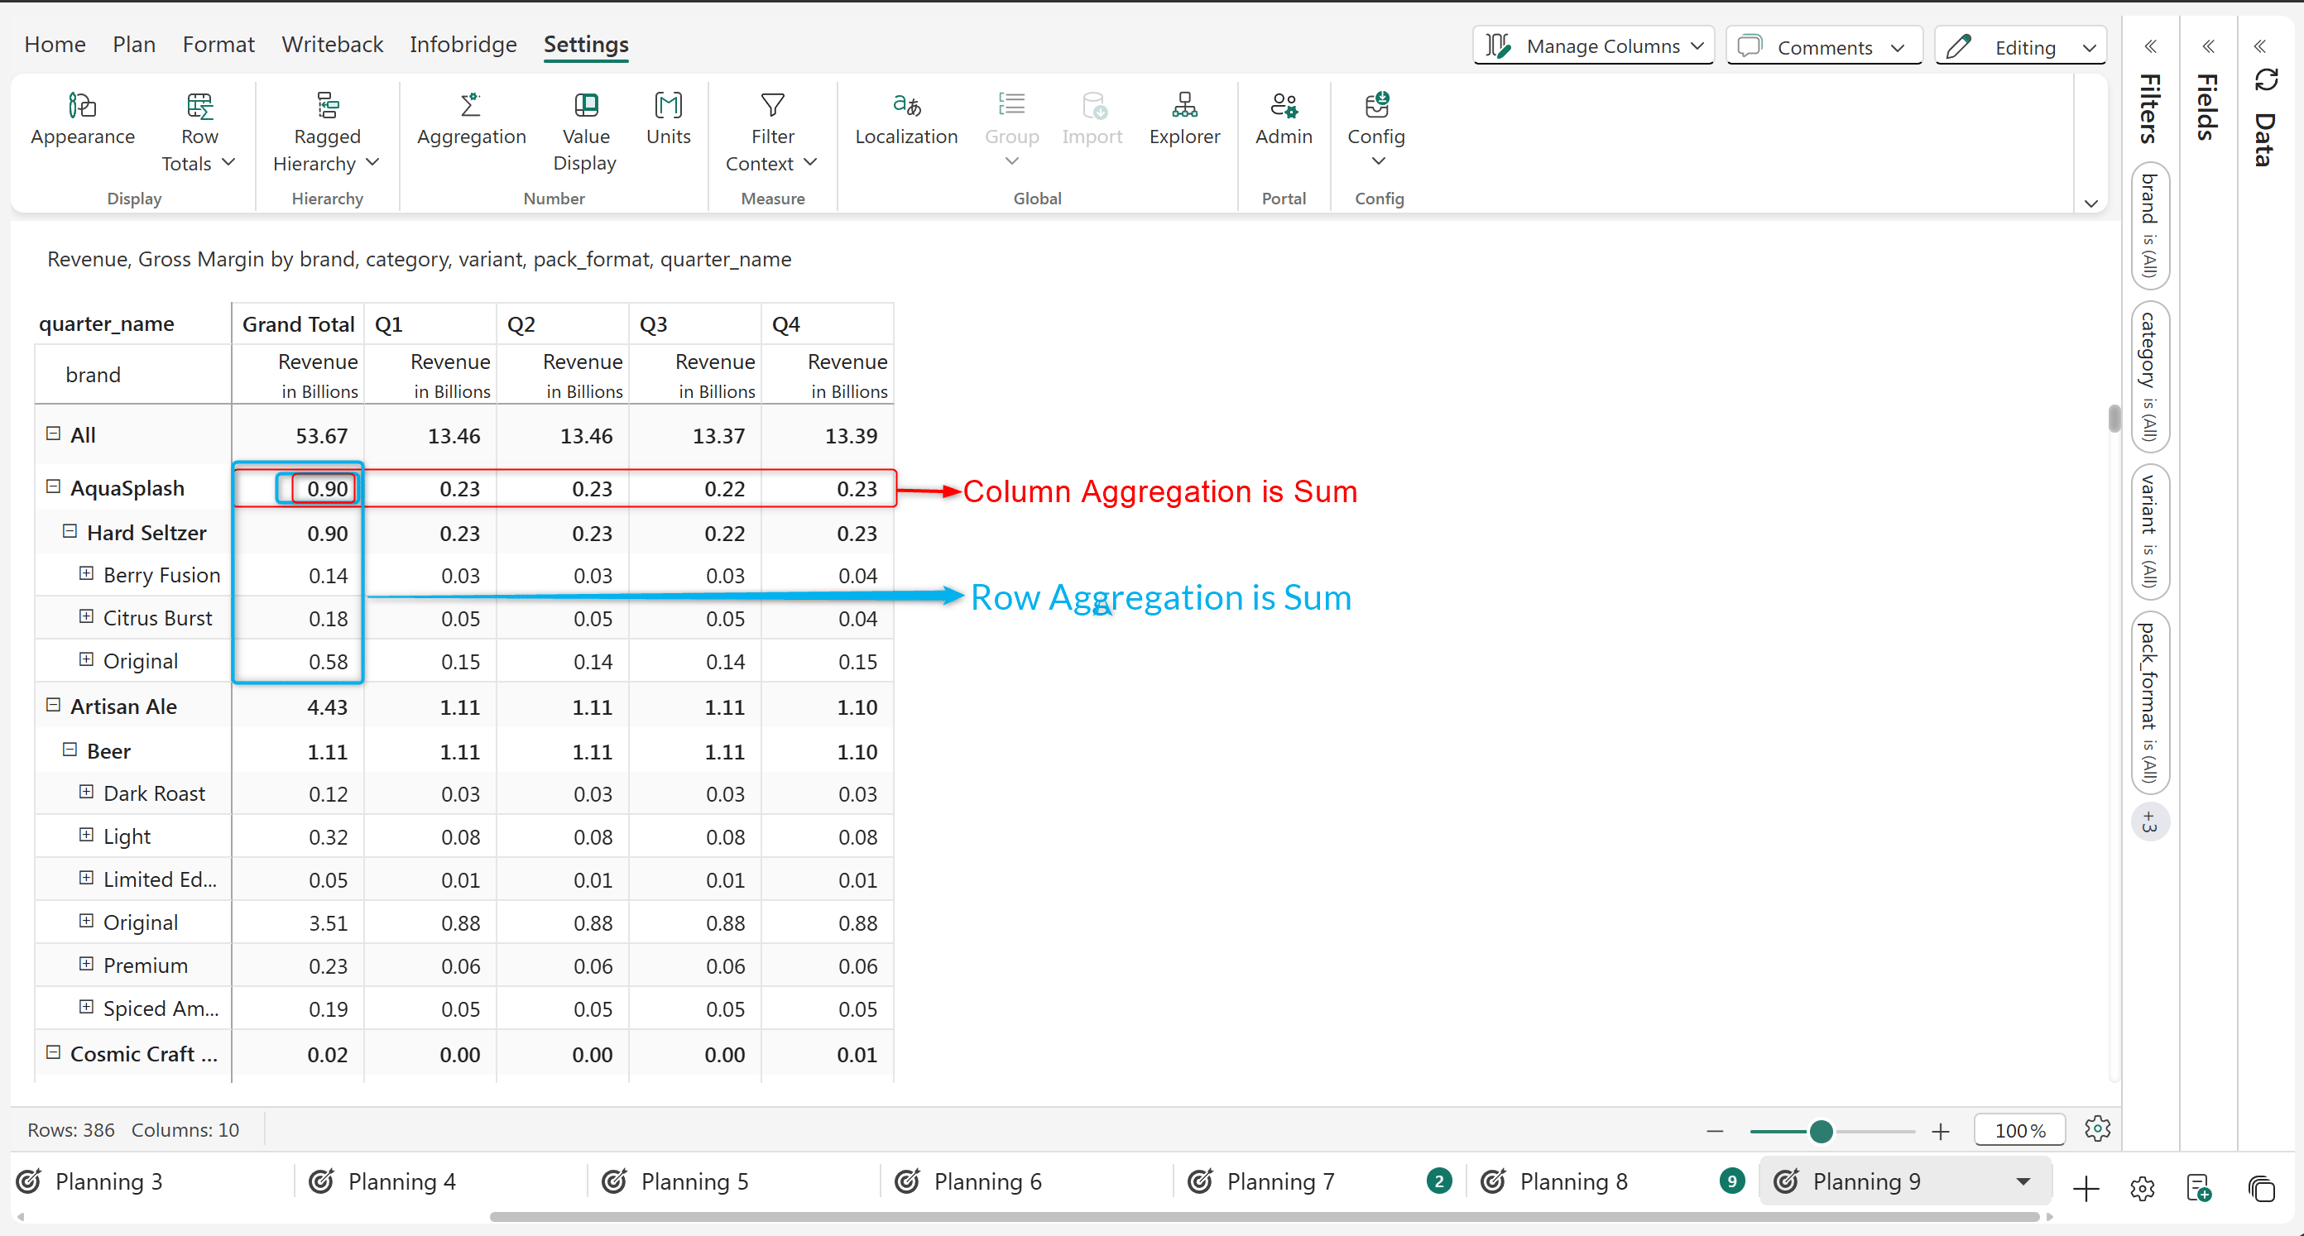Open the Admin portal
Screen dimensions: 2304x1236
tap(1283, 119)
